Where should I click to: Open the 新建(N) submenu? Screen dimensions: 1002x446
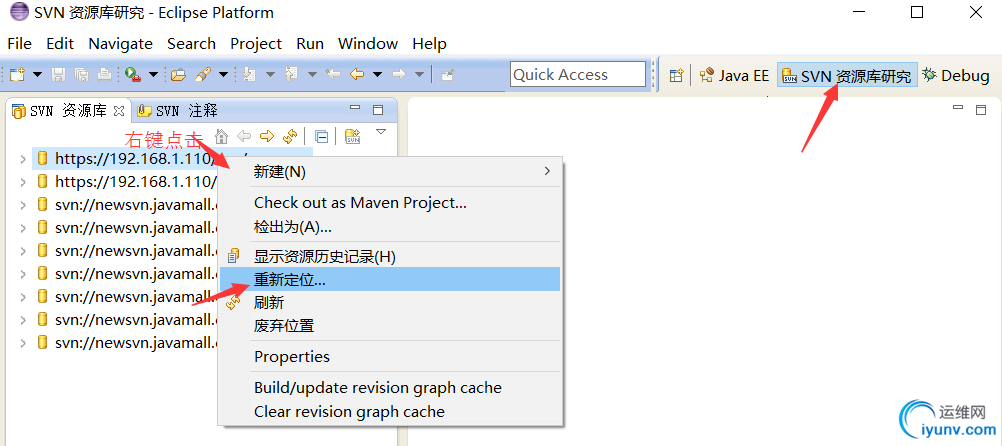point(390,171)
